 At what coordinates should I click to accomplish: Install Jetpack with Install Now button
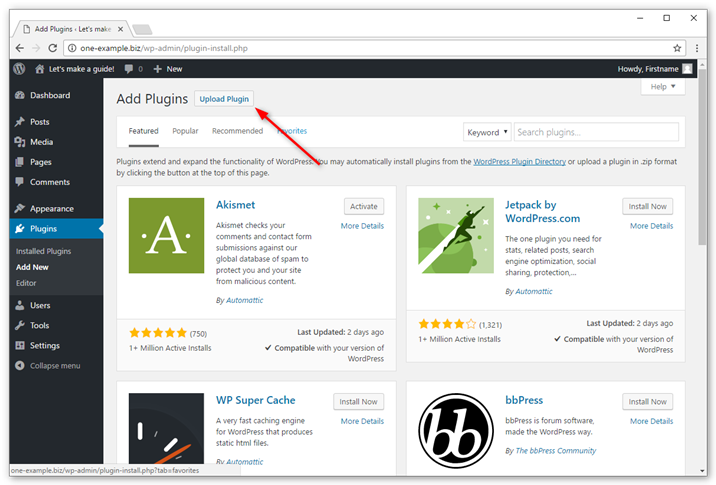pyautogui.click(x=648, y=206)
